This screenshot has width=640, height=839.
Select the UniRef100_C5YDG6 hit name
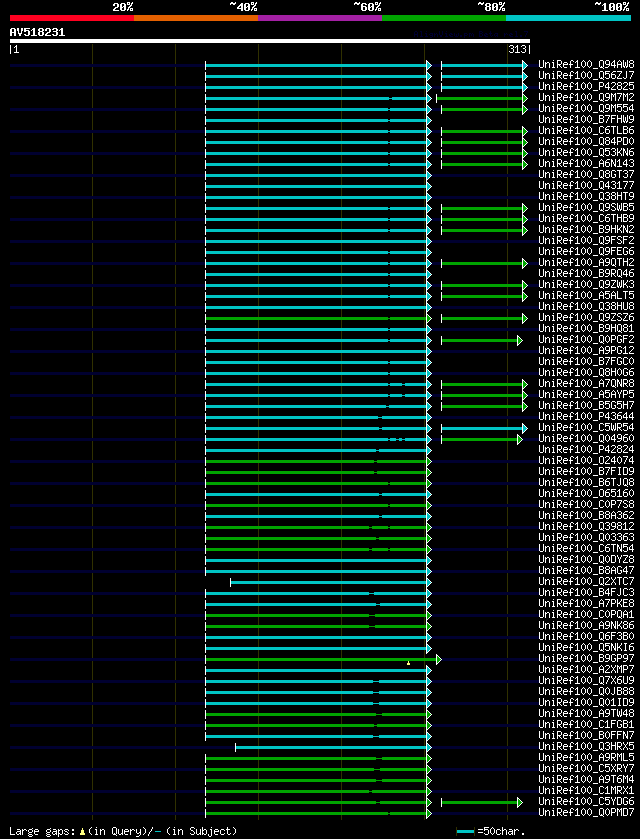click(586, 803)
